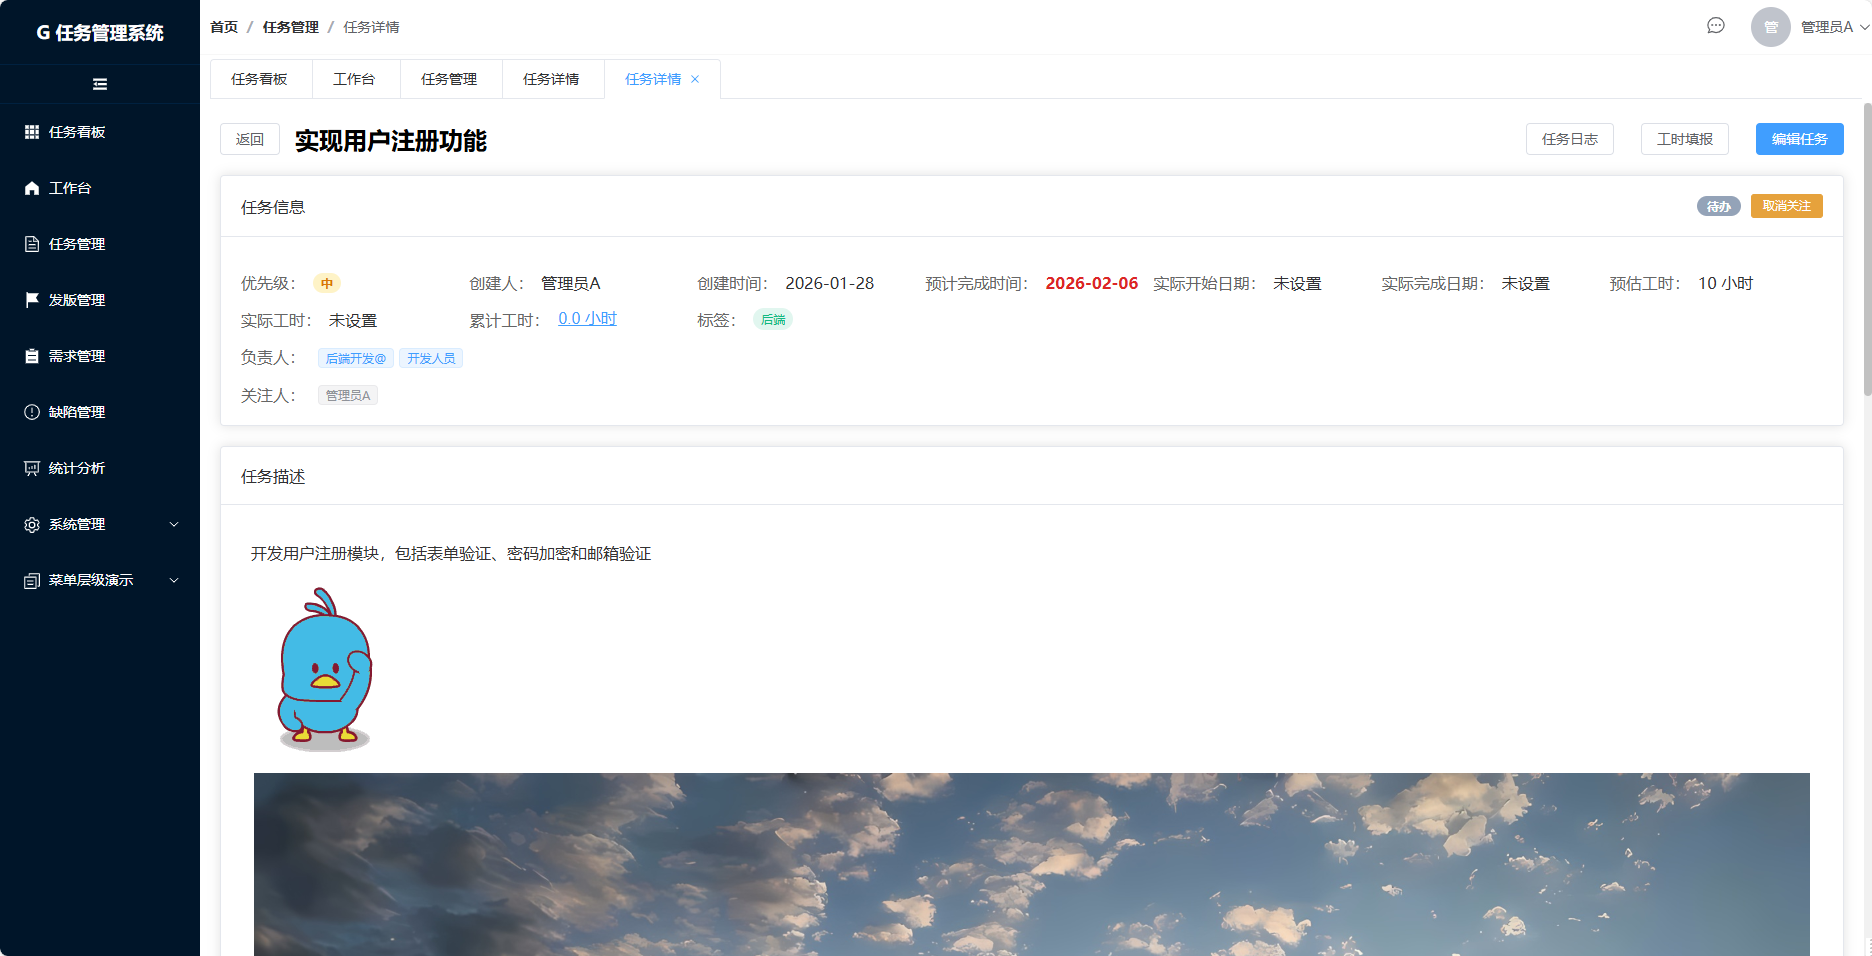
Task: Open the 0.0 小时 cumulative hours link
Action: point(587,319)
